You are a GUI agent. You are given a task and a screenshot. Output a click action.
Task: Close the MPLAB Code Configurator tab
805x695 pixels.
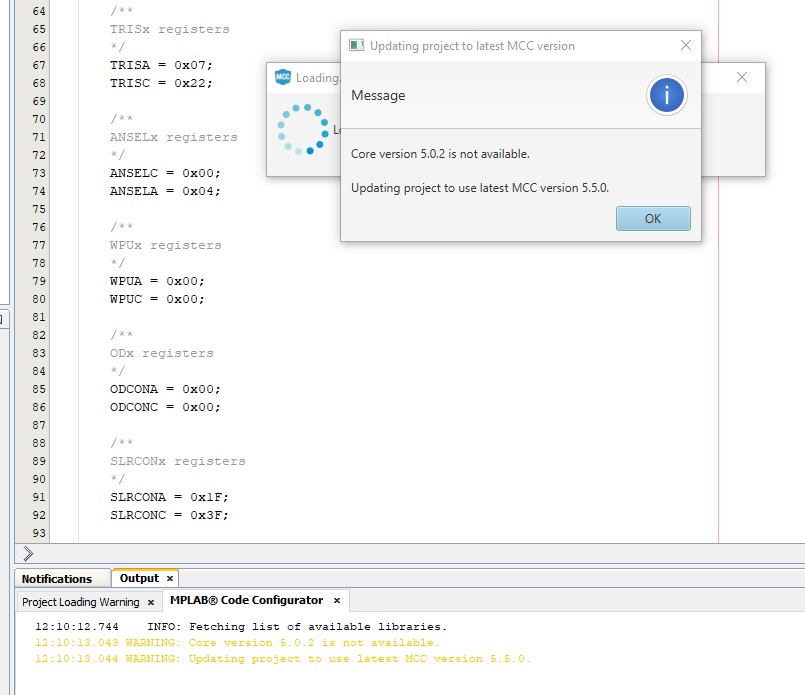coord(337,601)
